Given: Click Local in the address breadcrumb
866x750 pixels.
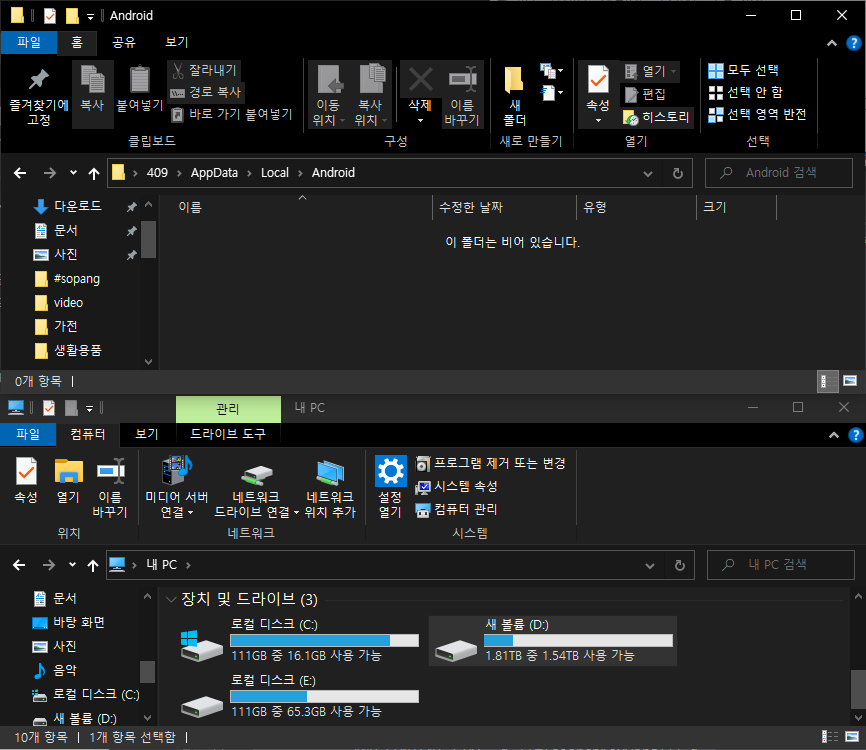Looking at the screenshot, I should point(274,173).
